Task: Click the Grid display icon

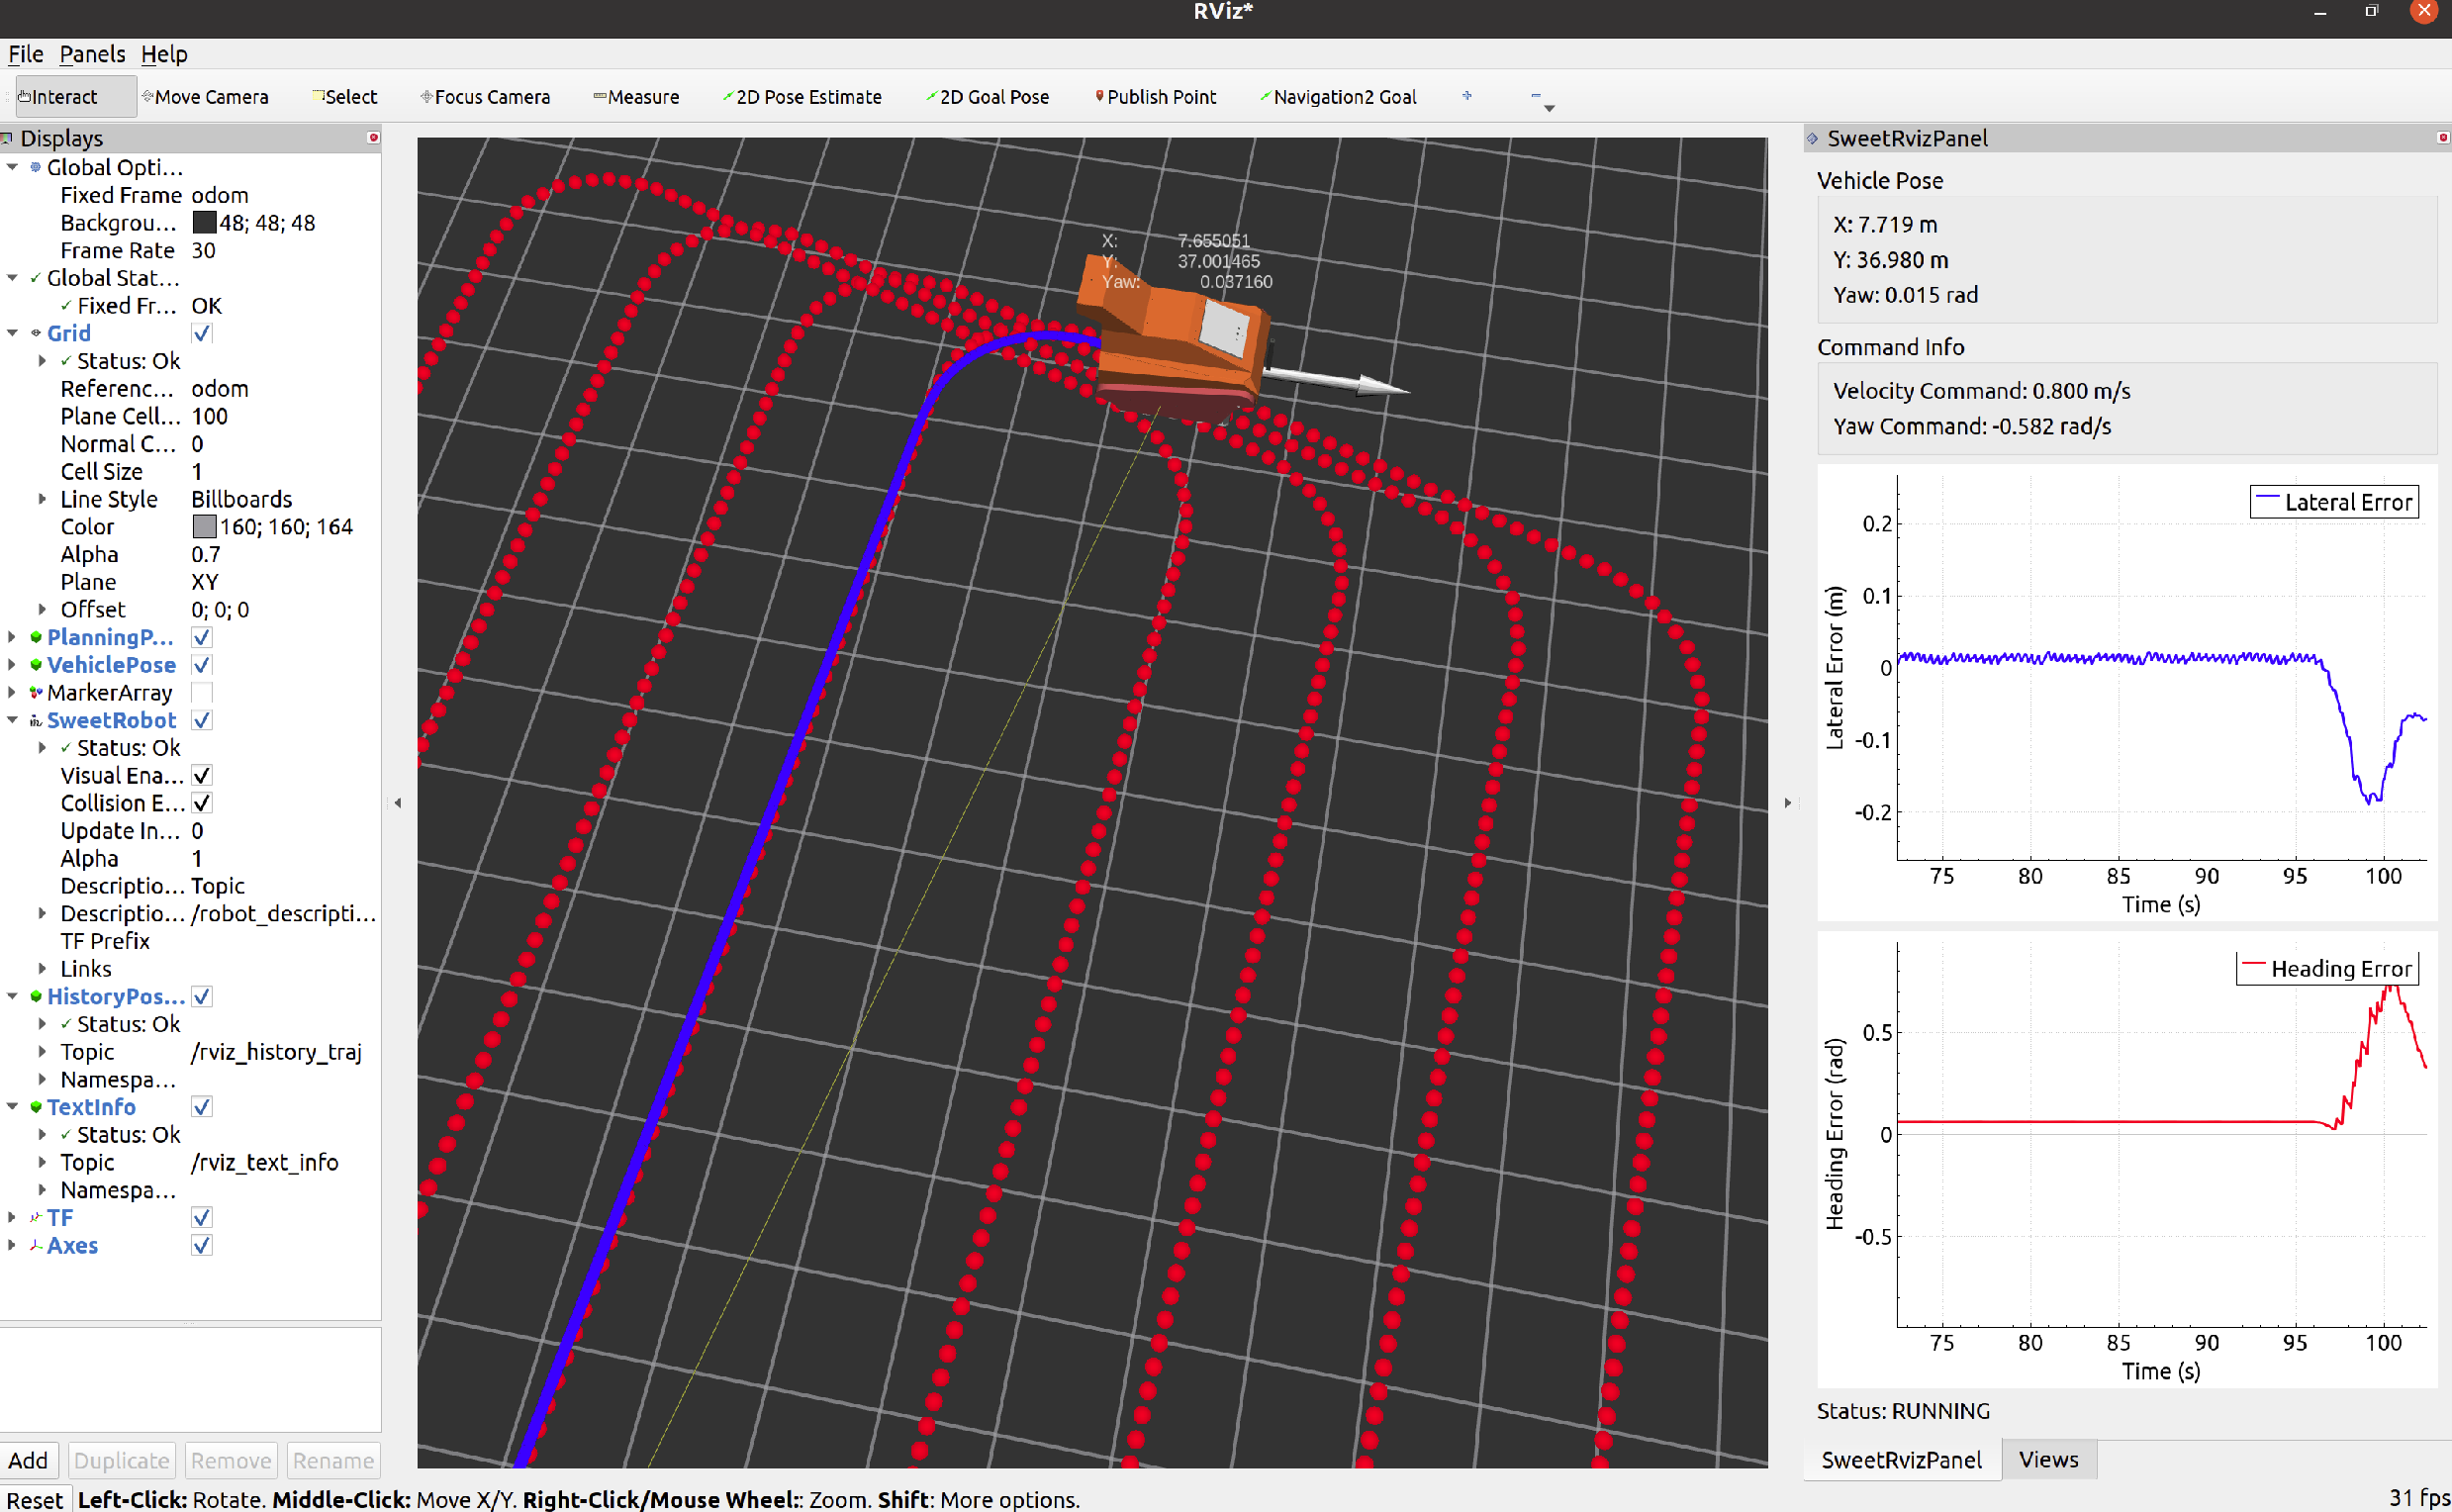Action: coord(36,333)
